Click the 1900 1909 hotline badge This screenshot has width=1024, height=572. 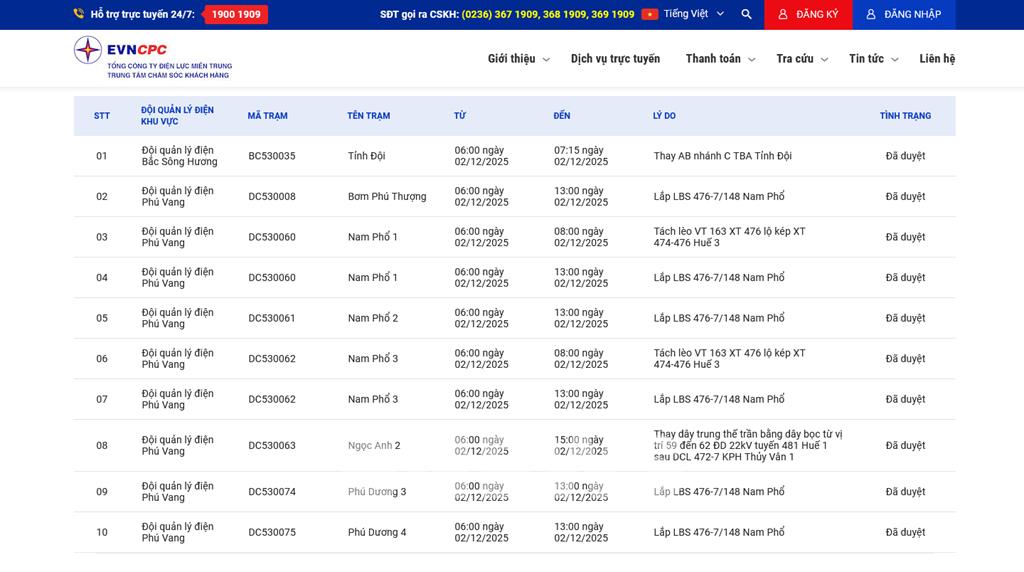pyautogui.click(x=236, y=15)
